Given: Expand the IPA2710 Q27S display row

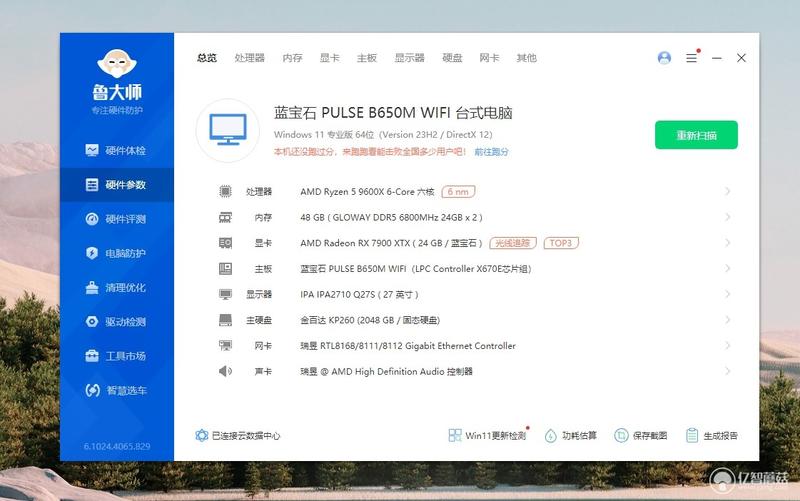Looking at the screenshot, I should coord(728,294).
